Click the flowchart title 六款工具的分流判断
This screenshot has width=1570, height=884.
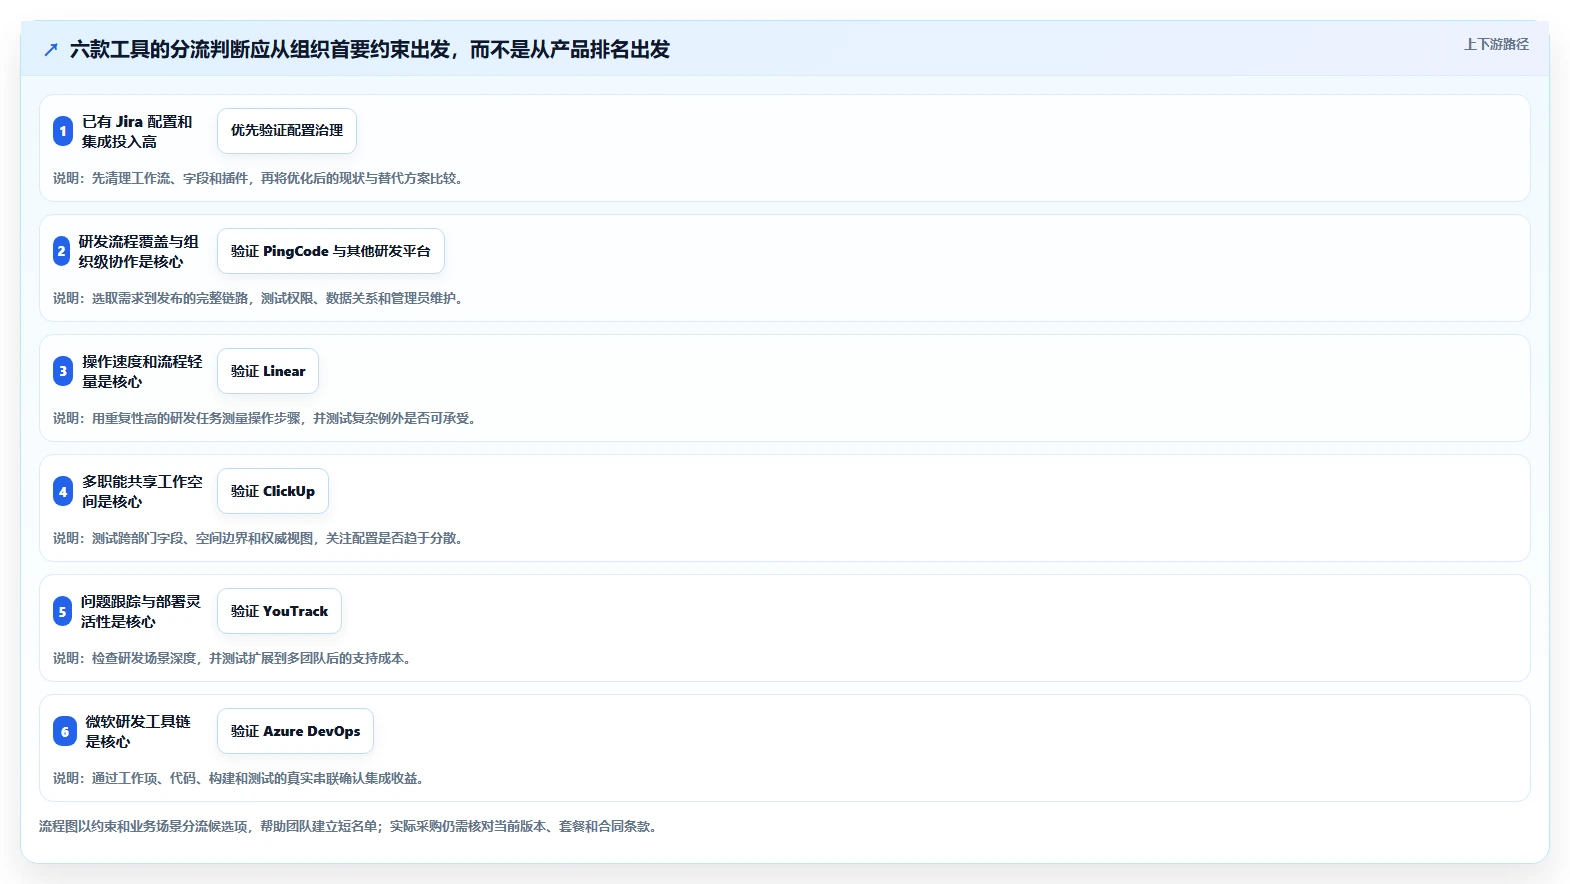point(370,49)
